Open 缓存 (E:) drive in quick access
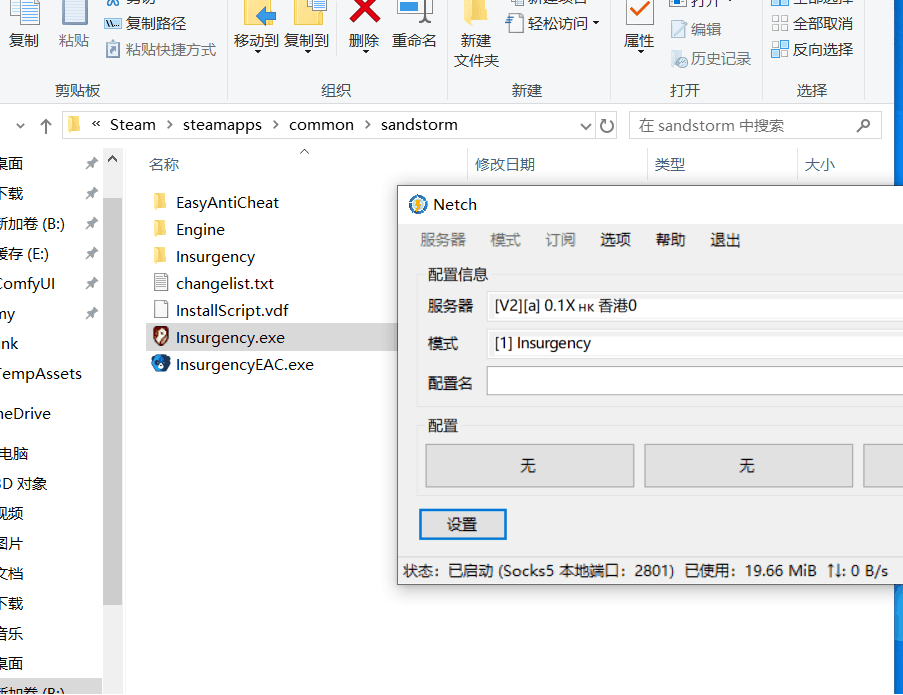Screen dimensions: 903x695 click(24, 253)
